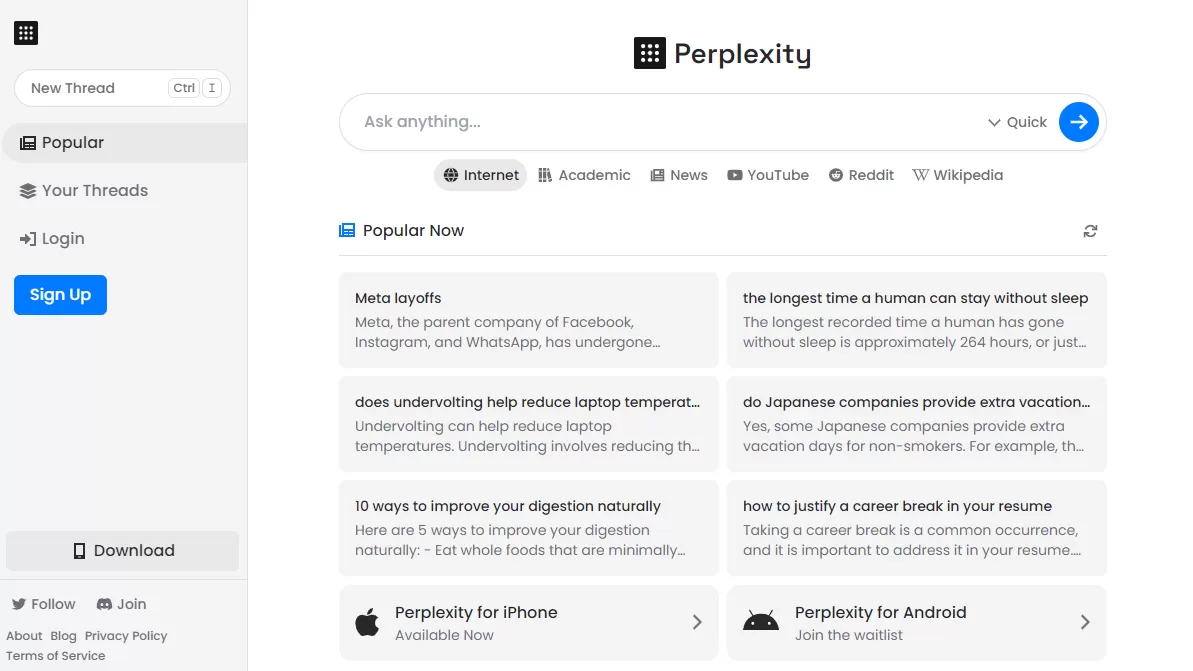Image resolution: width=1193 pixels, height=671 pixels.
Task: Click the Ask anything search field
Action: tap(660, 122)
